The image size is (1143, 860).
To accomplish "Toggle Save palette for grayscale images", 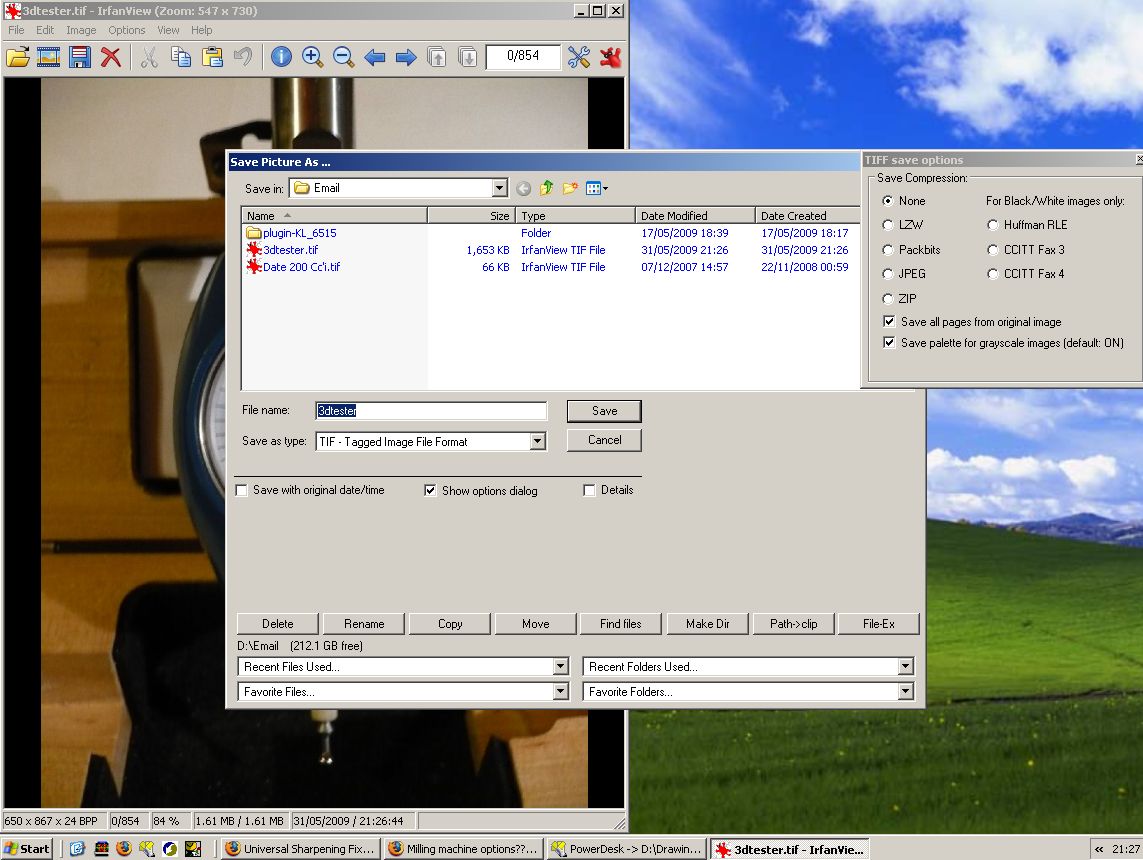I will [889, 343].
